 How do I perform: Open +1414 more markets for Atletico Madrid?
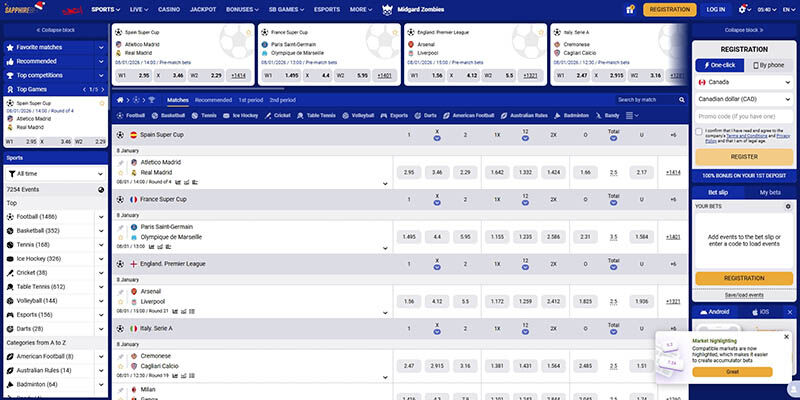(x=673, y=173)
